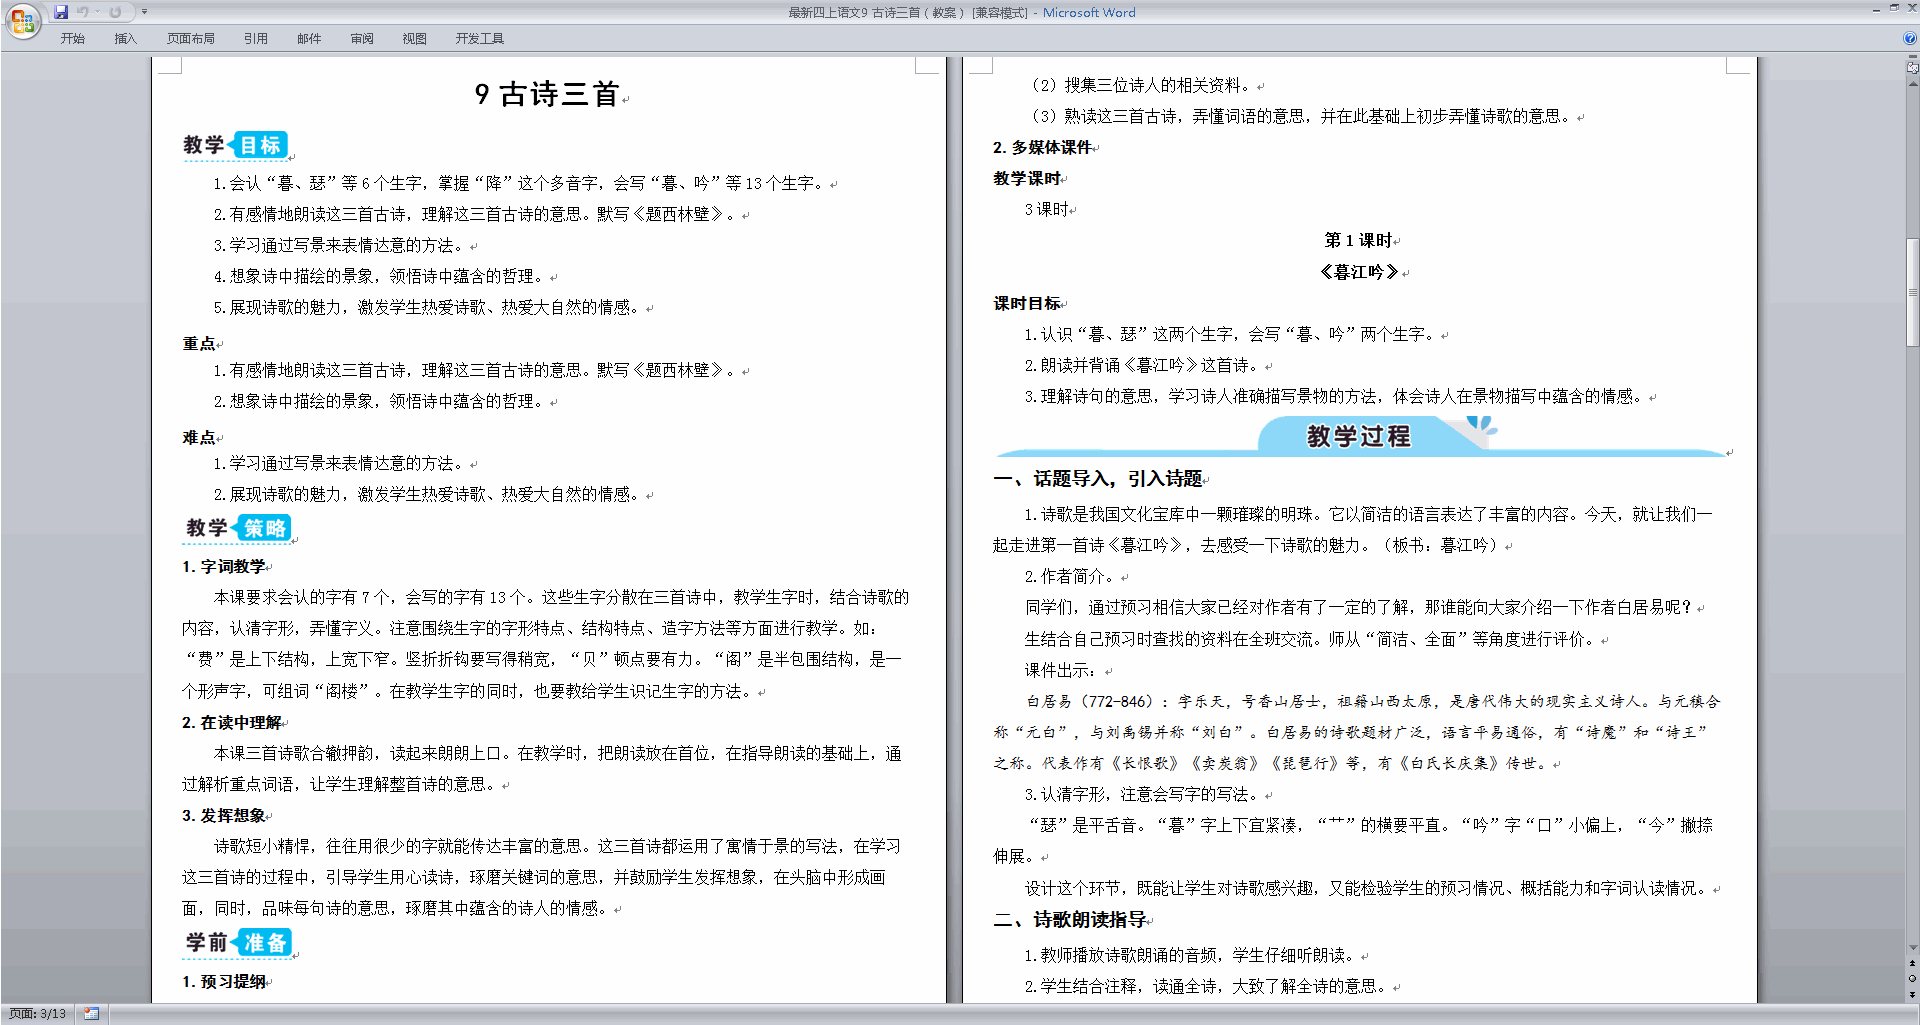
Task: Open Customize Quick Access Toolbar dropdown
Action: pos(144,12)
